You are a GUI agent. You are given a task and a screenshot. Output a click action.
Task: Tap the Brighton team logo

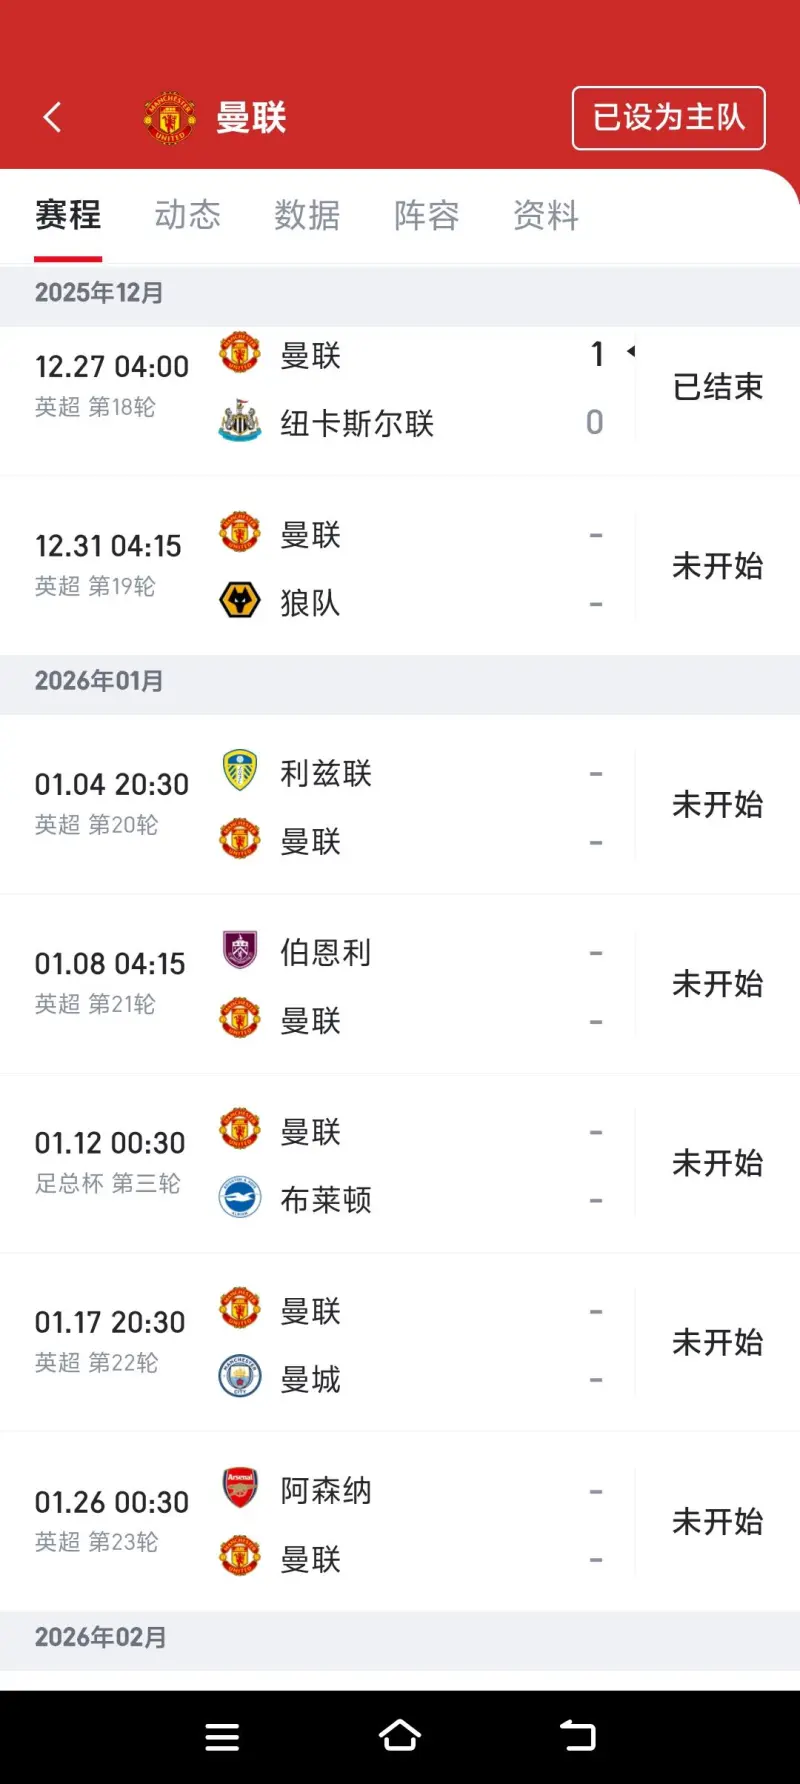[240, 1198]
